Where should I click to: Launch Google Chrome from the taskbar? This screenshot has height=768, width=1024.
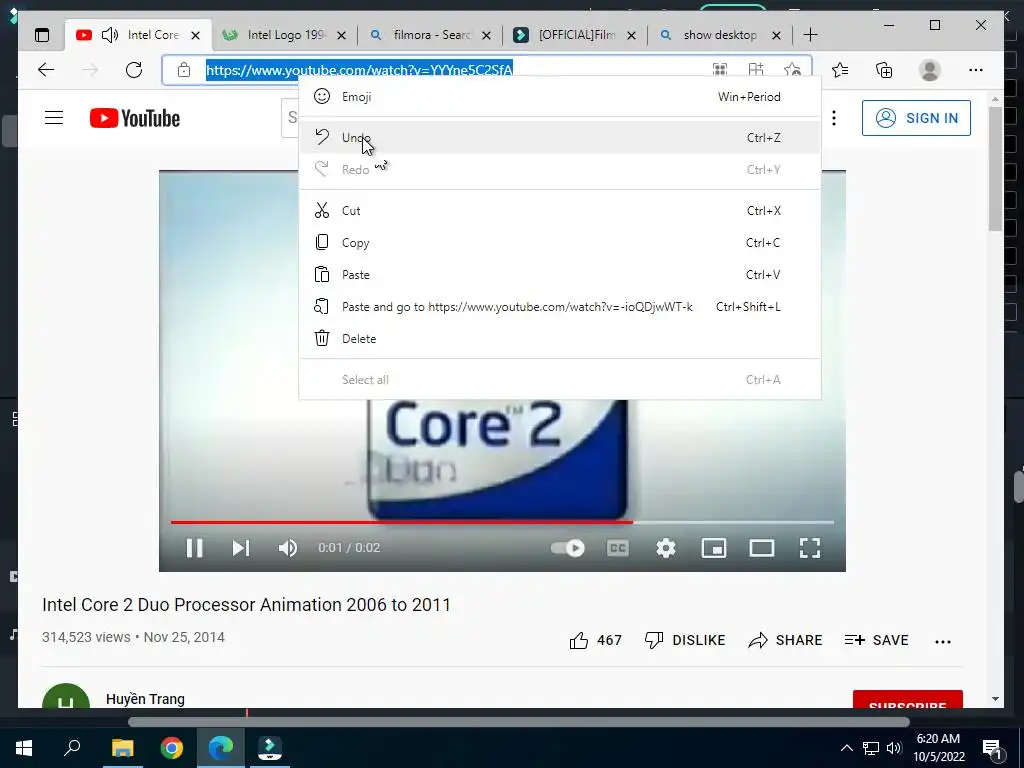[x=172, y=748]
